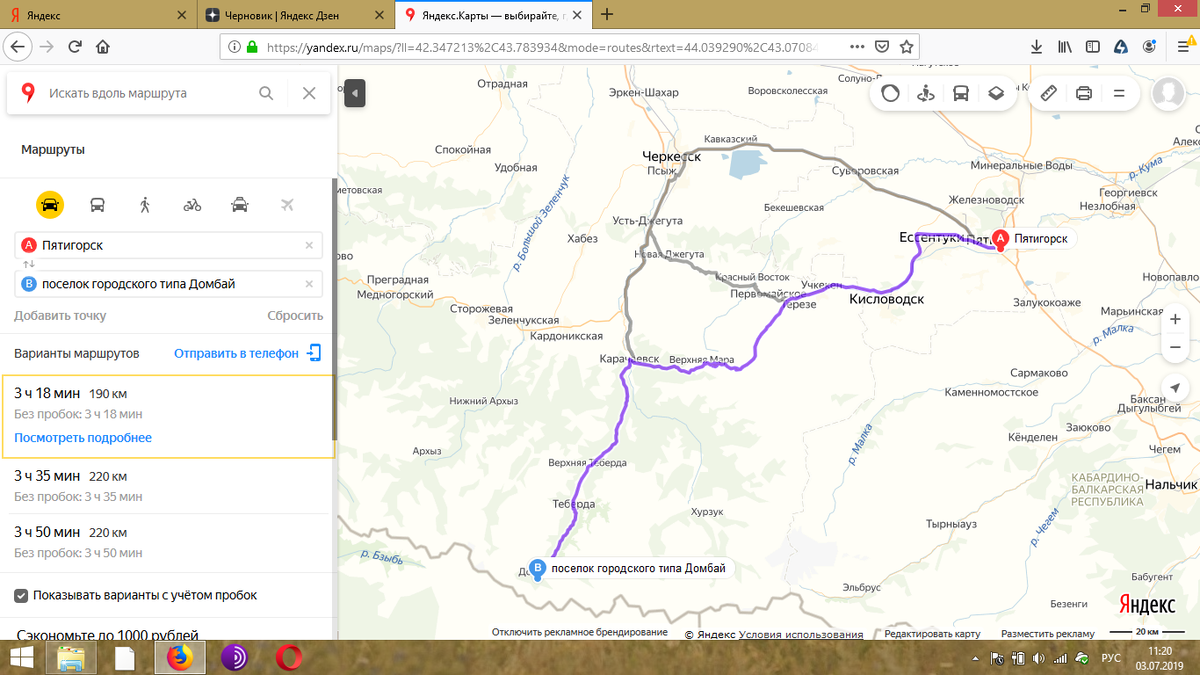Reload the current page

(x=75, y=47)
